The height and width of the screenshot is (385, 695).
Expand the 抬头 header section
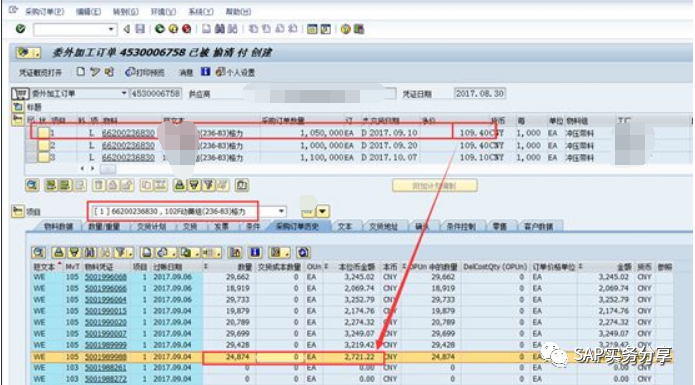point(18,107)
